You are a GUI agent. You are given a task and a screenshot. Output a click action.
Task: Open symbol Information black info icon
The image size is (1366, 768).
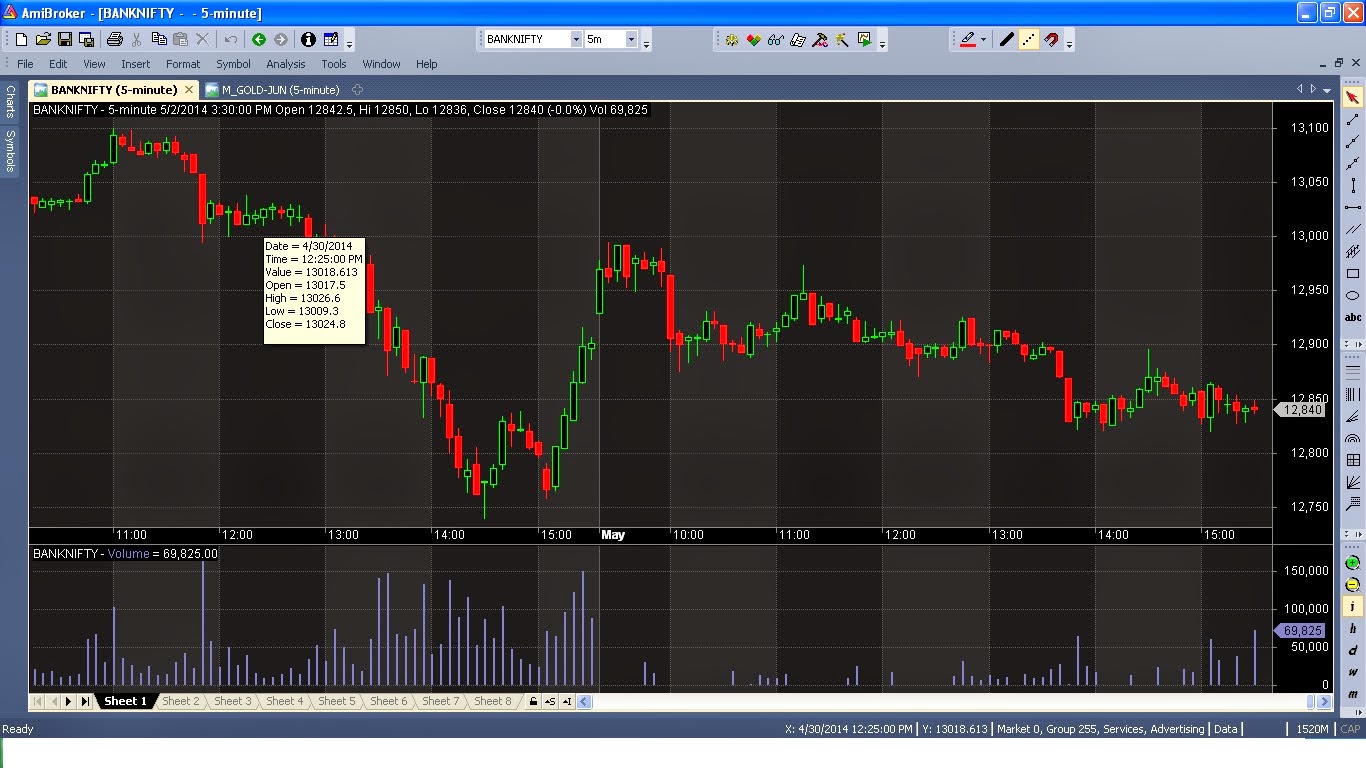[x=308, y=40]
